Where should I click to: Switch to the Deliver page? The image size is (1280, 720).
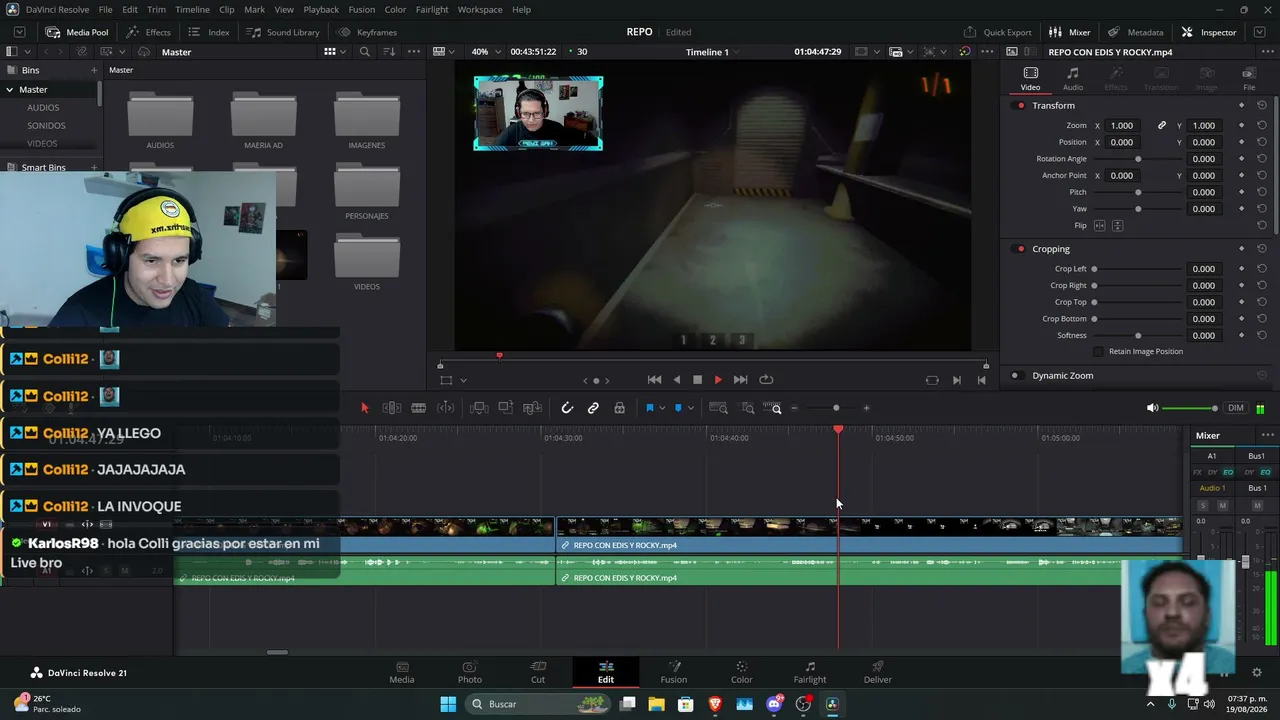[x=878, y=673]
